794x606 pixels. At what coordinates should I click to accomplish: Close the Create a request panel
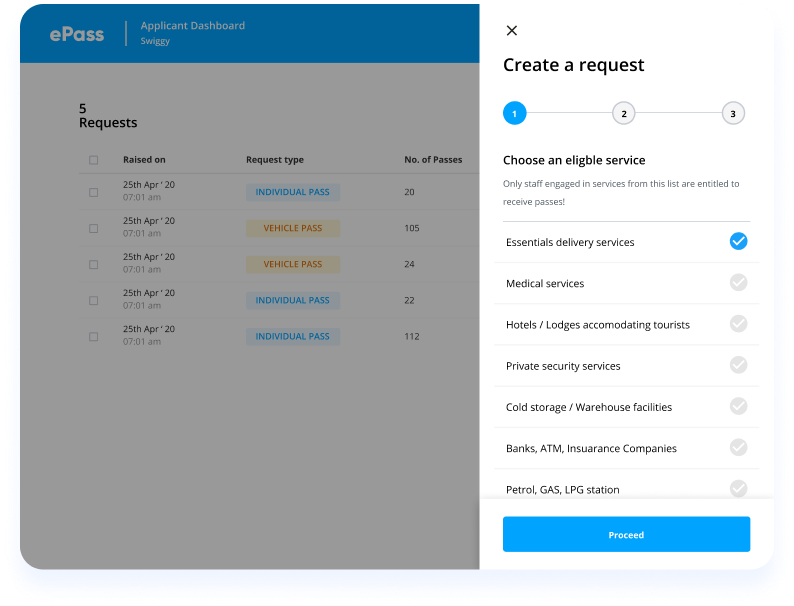[512, 31]
